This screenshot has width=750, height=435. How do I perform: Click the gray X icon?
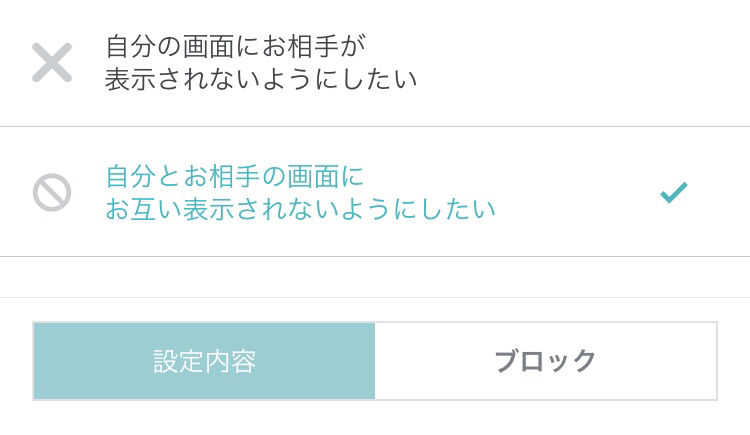[x=52, y=62]
